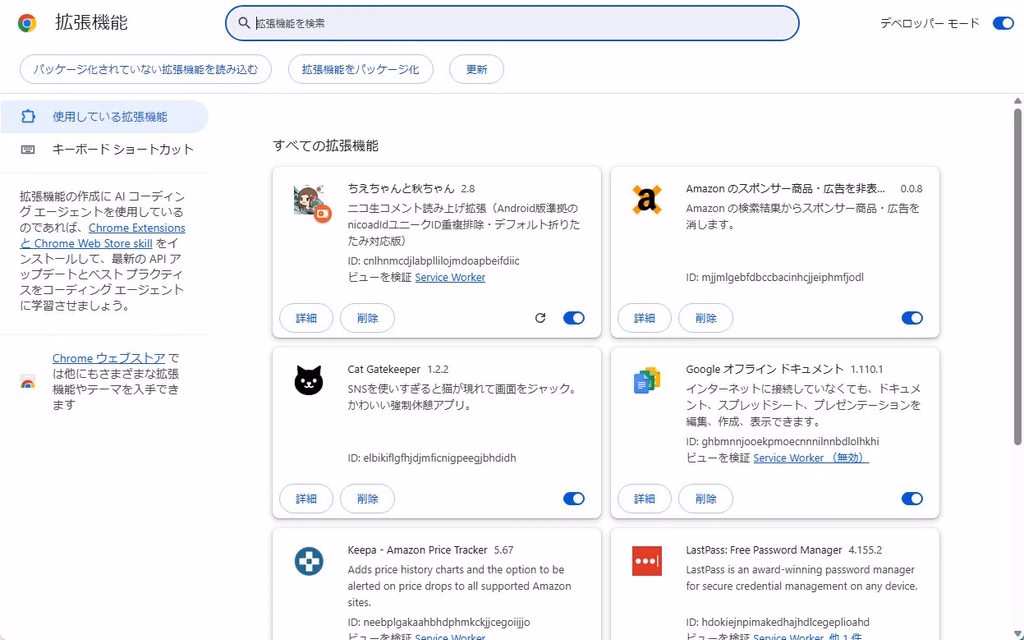Viewport: 1024px width, 640px height.
Task: Click 拡張機能をパッケージ化 button
Action: point(360,69)
